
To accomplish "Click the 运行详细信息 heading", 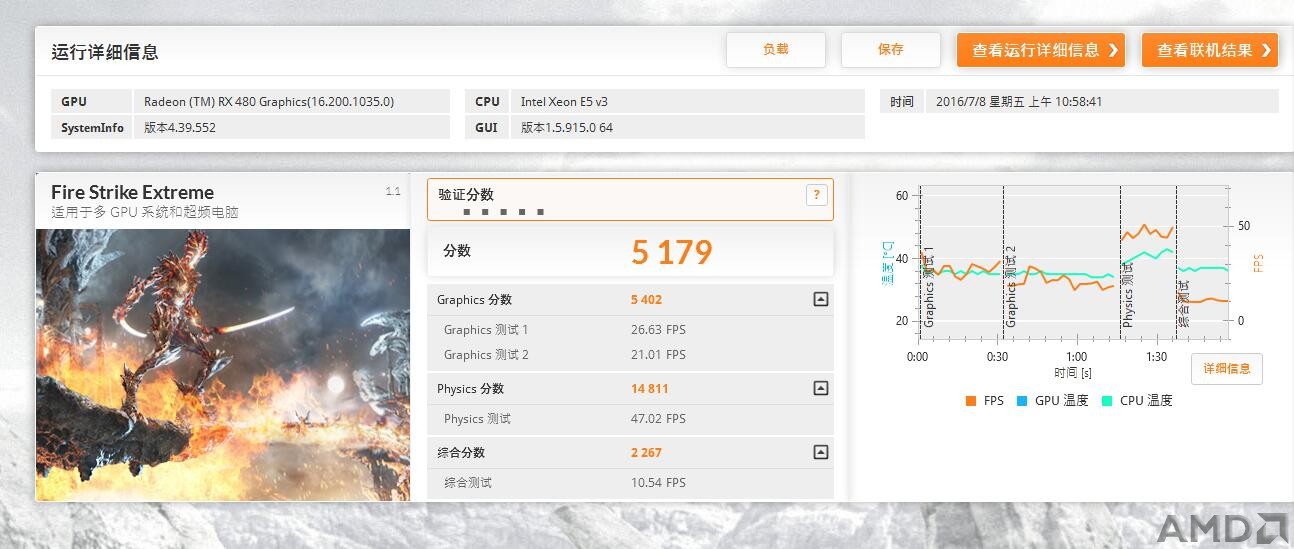I will [105, 53].
